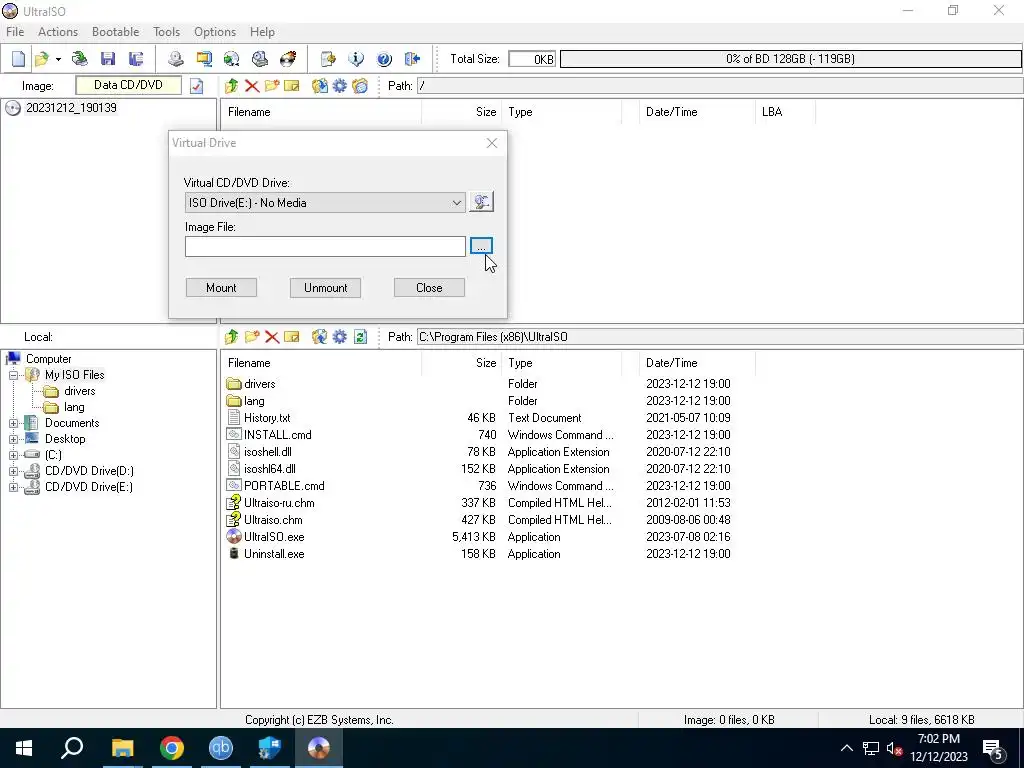Click the Unmount button
Screen dimensions: 1024x768
pyautogui.click(x=325, y=288)
